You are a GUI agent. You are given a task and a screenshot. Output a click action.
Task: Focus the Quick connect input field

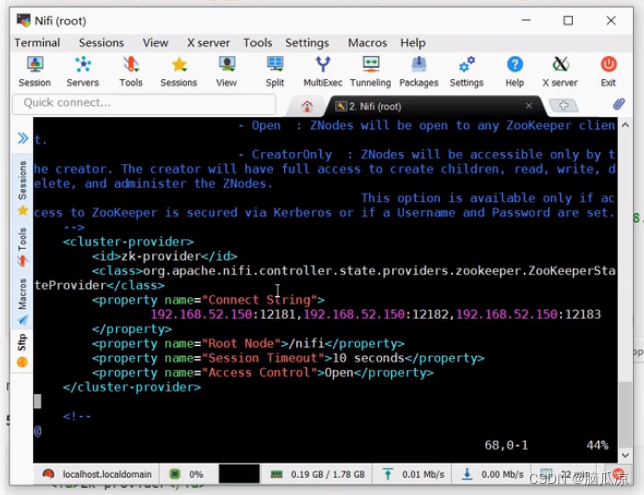pyautogui.click(x=144, y=103)
